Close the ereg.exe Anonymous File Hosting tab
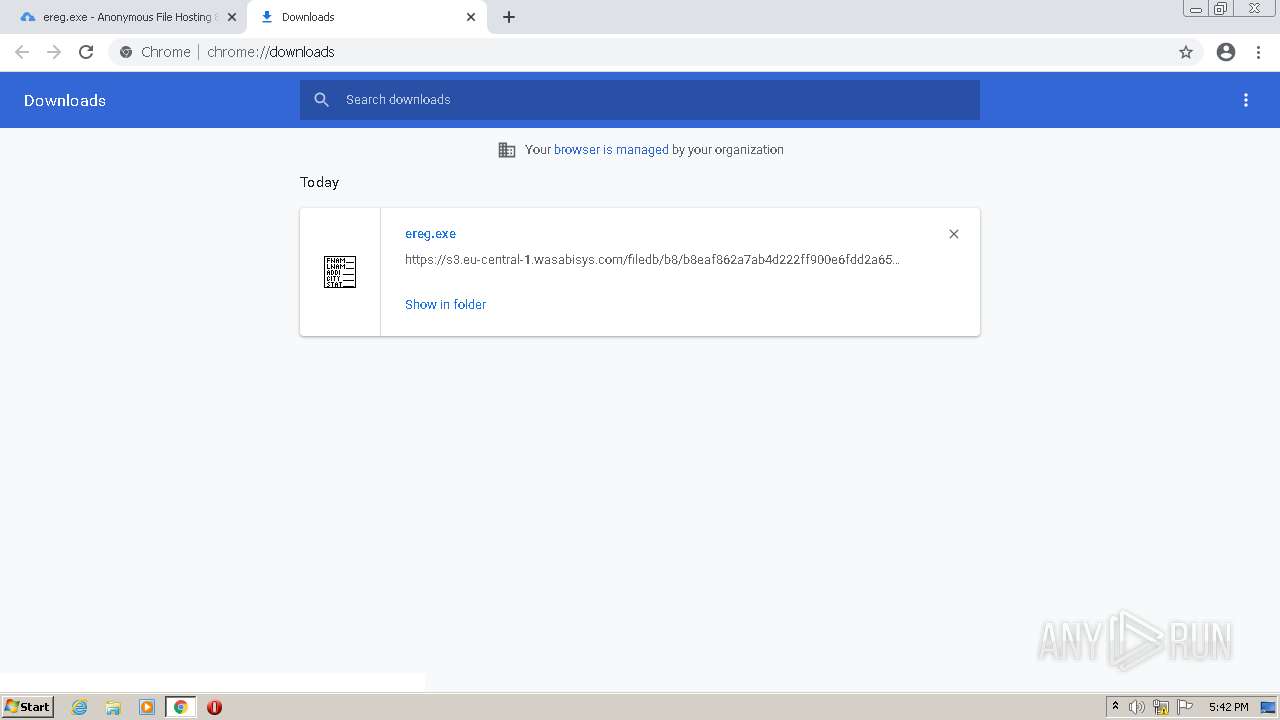 (232, 17)
